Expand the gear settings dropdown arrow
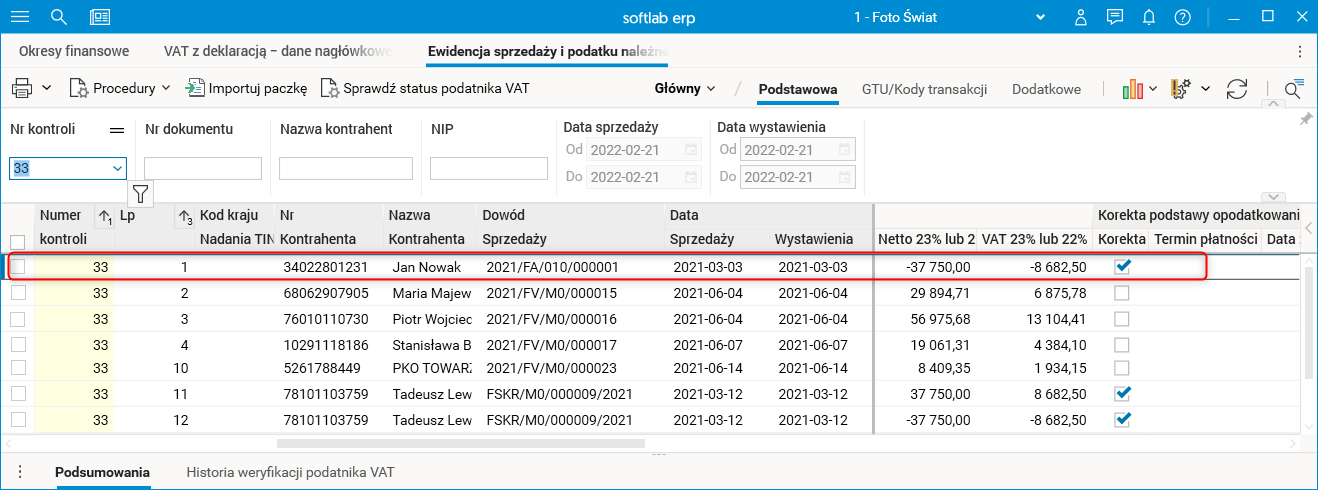Screen dimensions: 1318x490 tap(1205, 89)
